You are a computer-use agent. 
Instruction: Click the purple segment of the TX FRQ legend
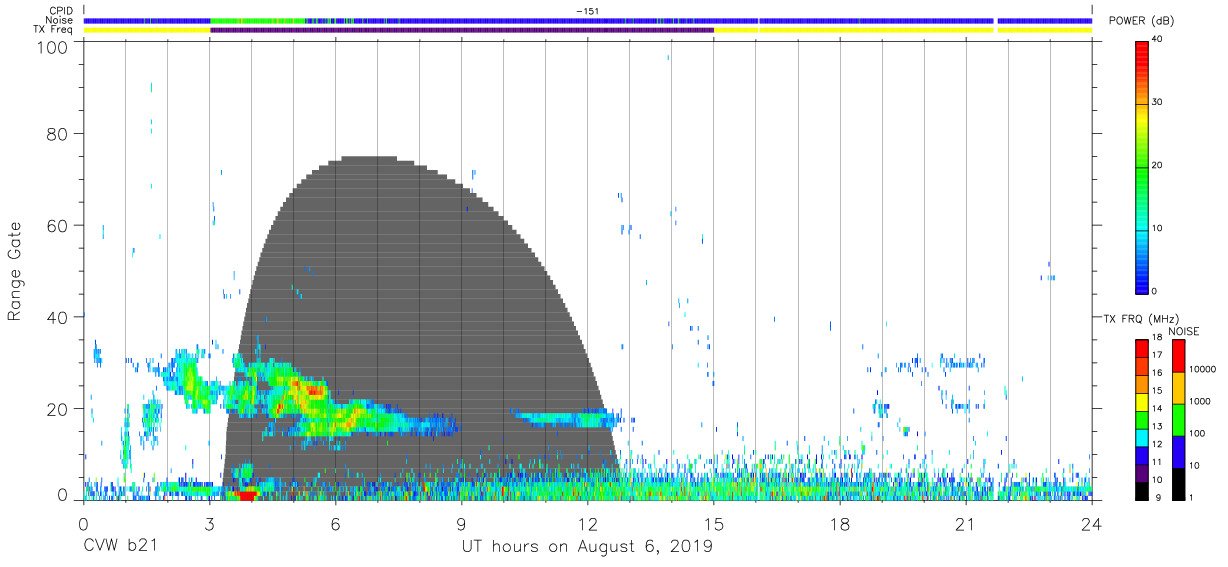[x=1142, y=471]
